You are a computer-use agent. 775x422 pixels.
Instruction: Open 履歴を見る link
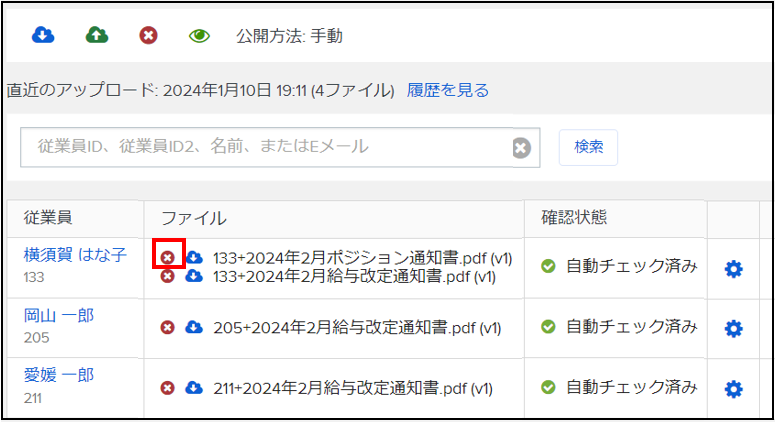pyautogui.click(x=448, y=90)
